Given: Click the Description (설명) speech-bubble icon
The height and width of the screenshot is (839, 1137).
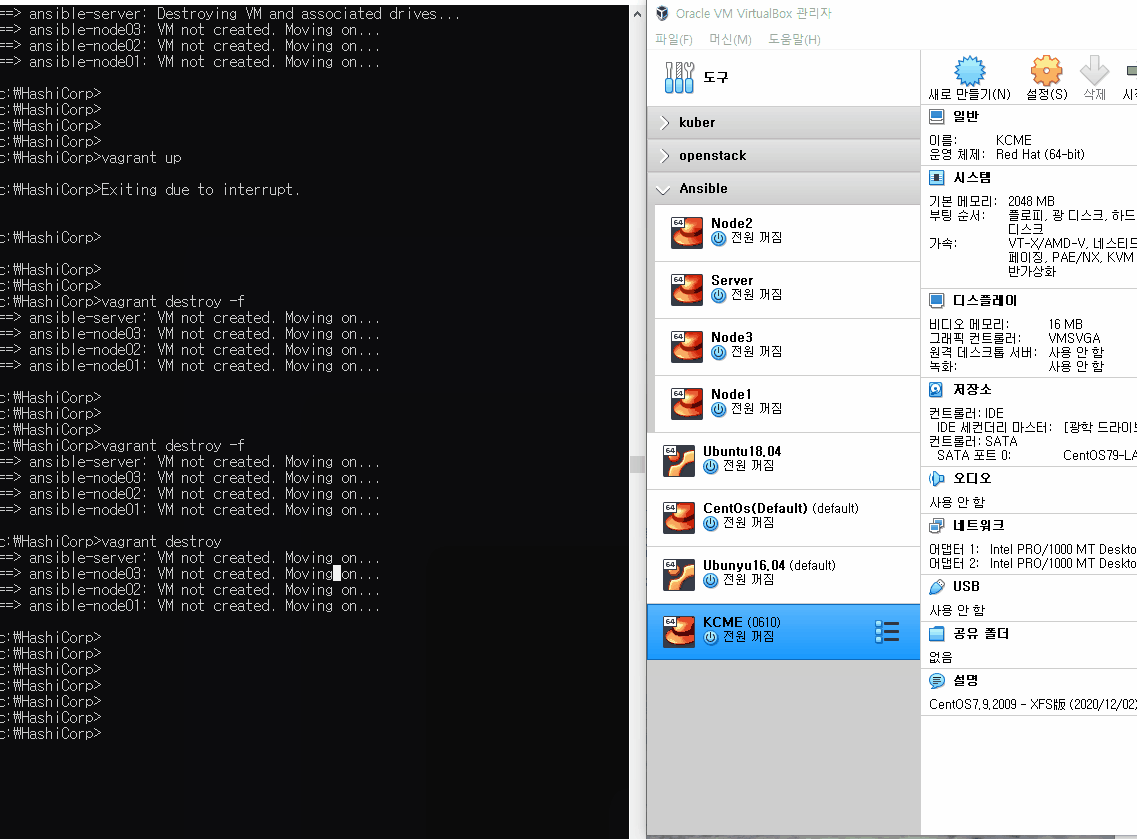Looking at the screenshot, I should [x=937, y=681].
